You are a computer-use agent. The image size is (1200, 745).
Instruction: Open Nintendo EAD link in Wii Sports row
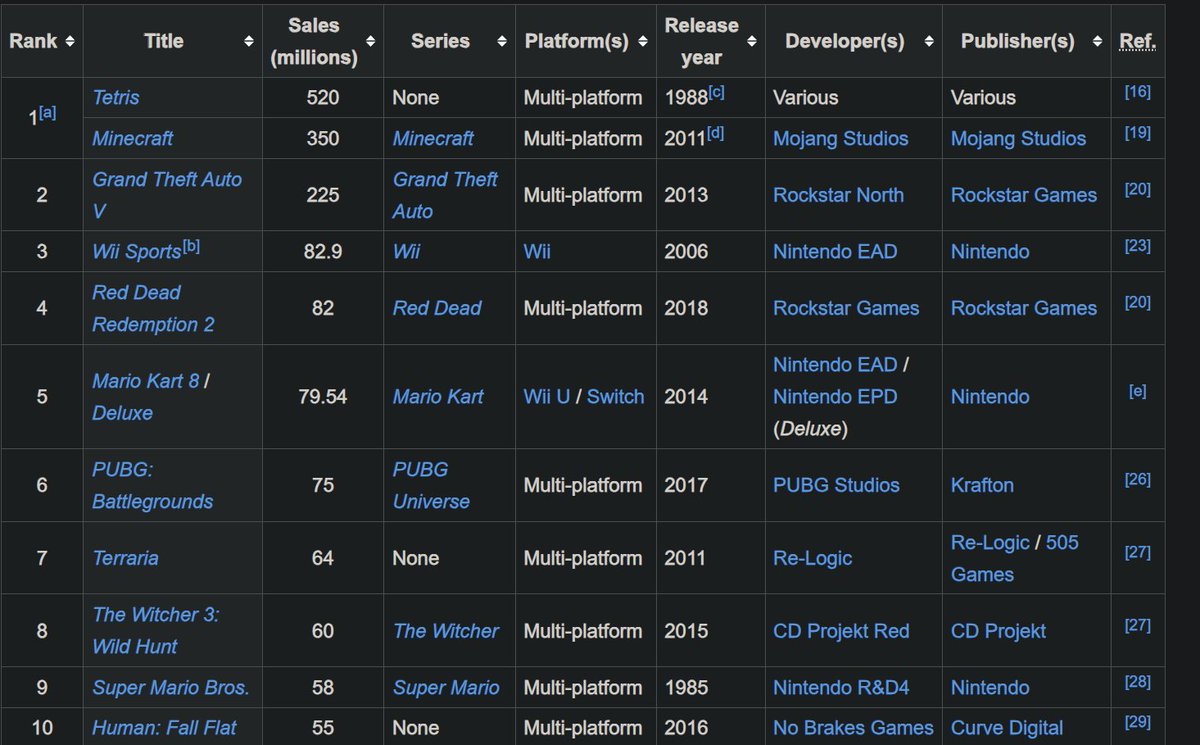(835, 252)
